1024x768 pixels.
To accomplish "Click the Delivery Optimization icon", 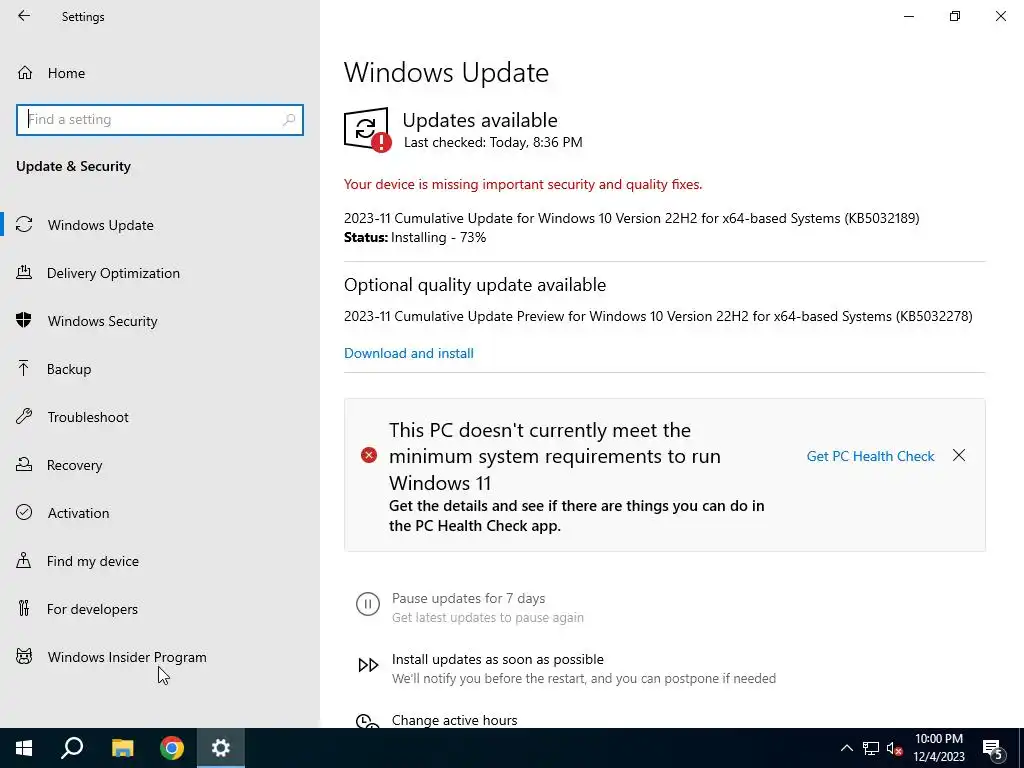I will (24, 272).
